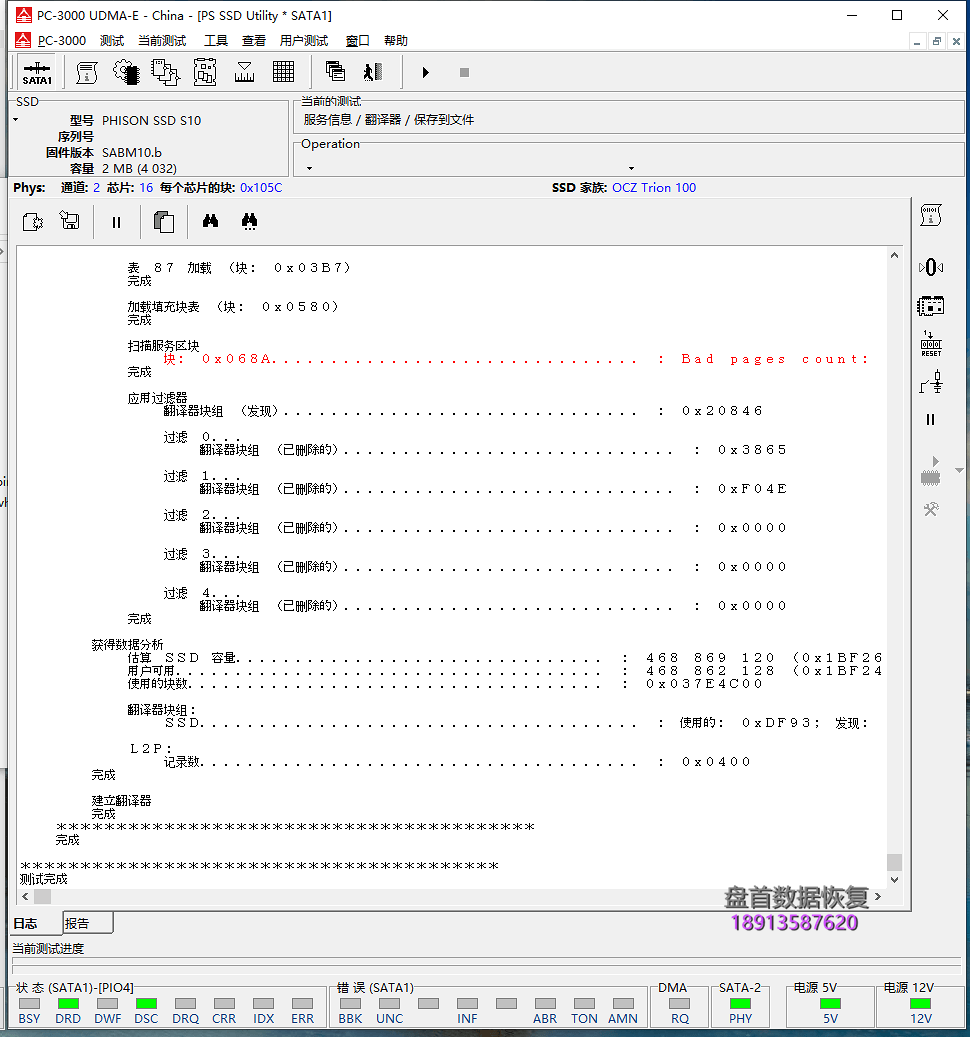
Task: Start test with the play arrow
Action: (425, 72)
